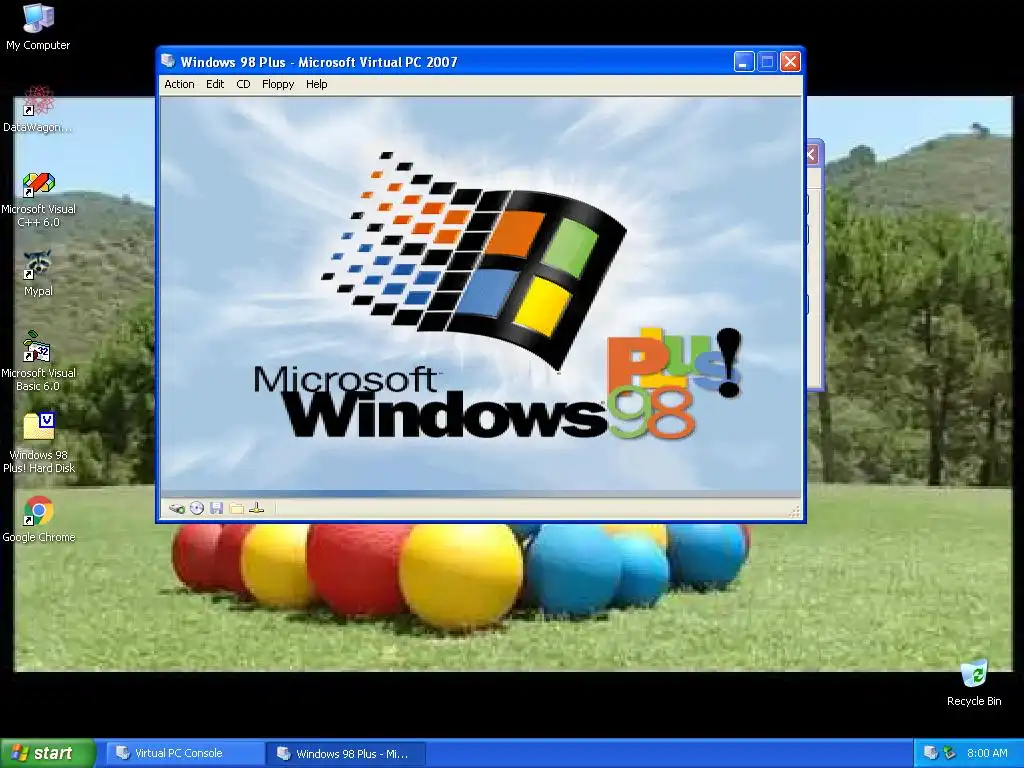Click the Virtual PC tray icon
This screenshot has width=1024, height=768.
(931, 753)
